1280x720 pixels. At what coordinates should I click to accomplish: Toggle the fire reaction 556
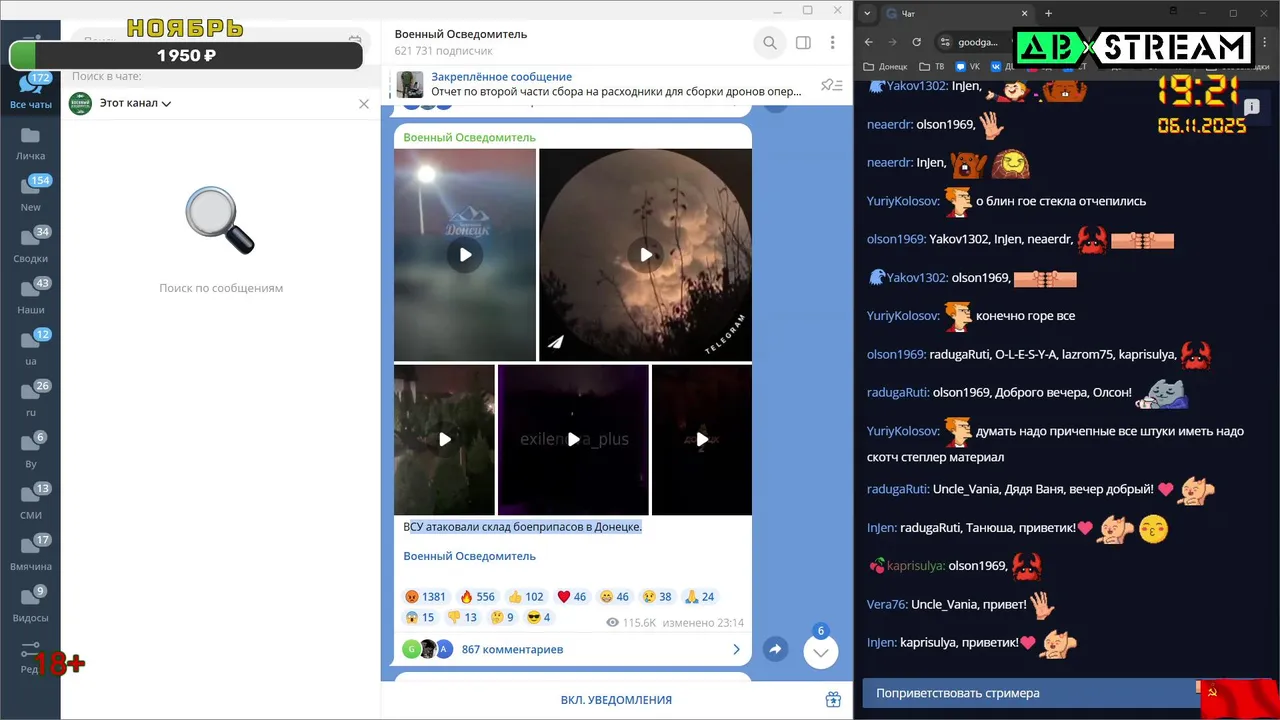pyautogui.click(x=477, y=596)
